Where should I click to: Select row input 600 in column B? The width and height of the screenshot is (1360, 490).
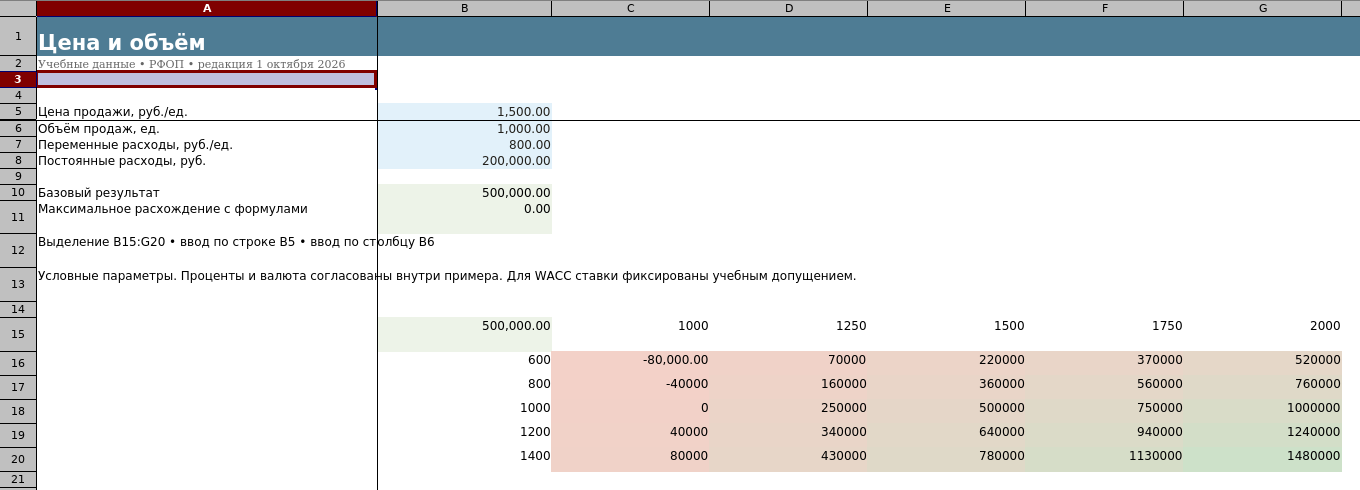coord(464,363)
